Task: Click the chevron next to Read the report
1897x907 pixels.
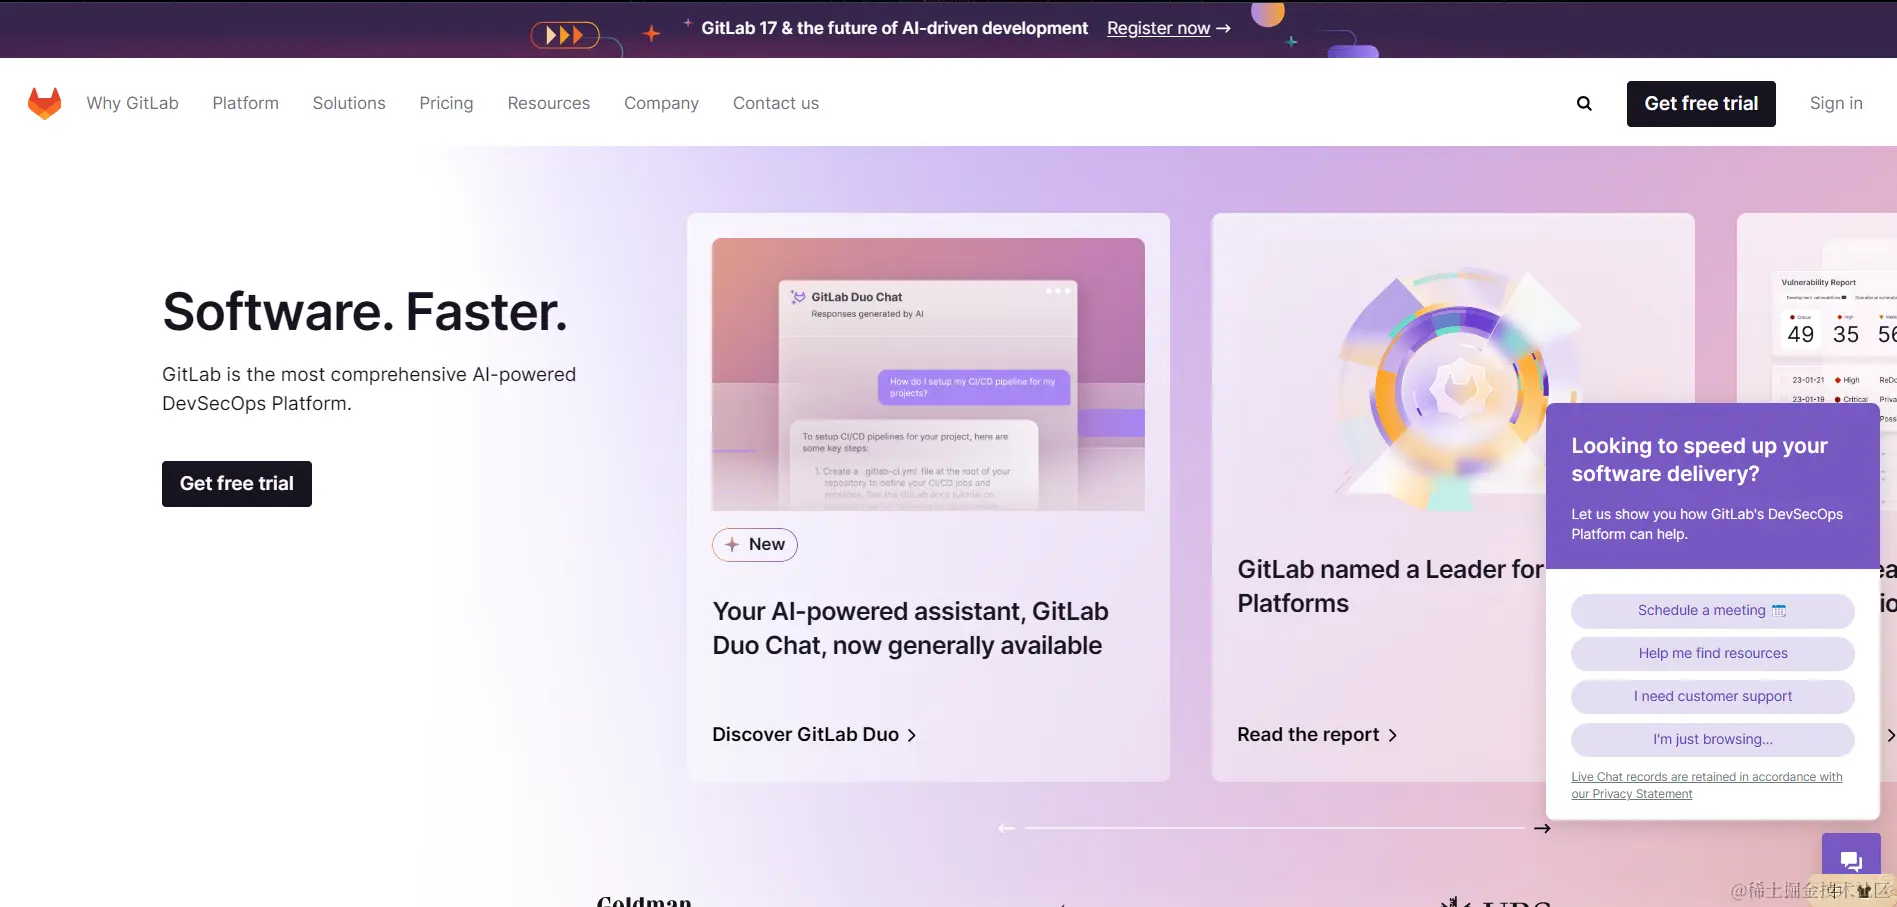Action: [1392, 735]
